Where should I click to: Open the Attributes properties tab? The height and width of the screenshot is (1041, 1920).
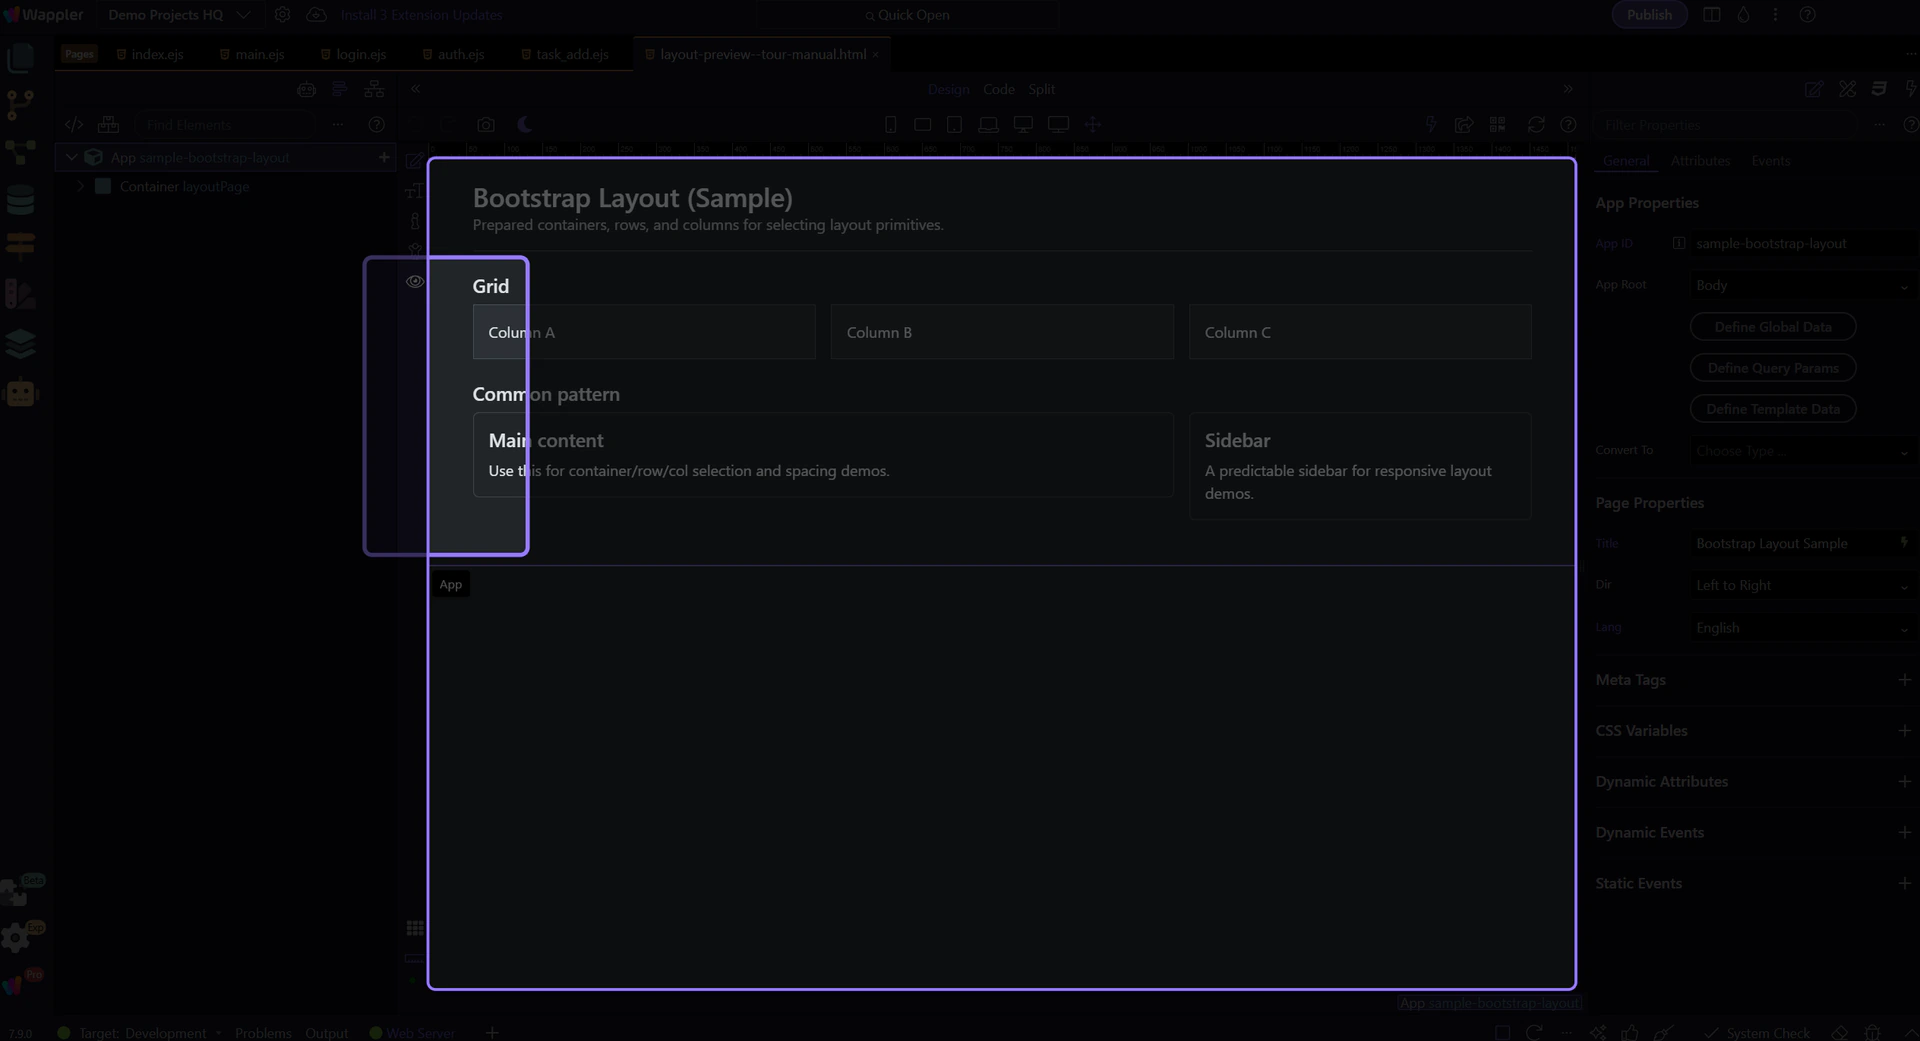[1699, 161]
